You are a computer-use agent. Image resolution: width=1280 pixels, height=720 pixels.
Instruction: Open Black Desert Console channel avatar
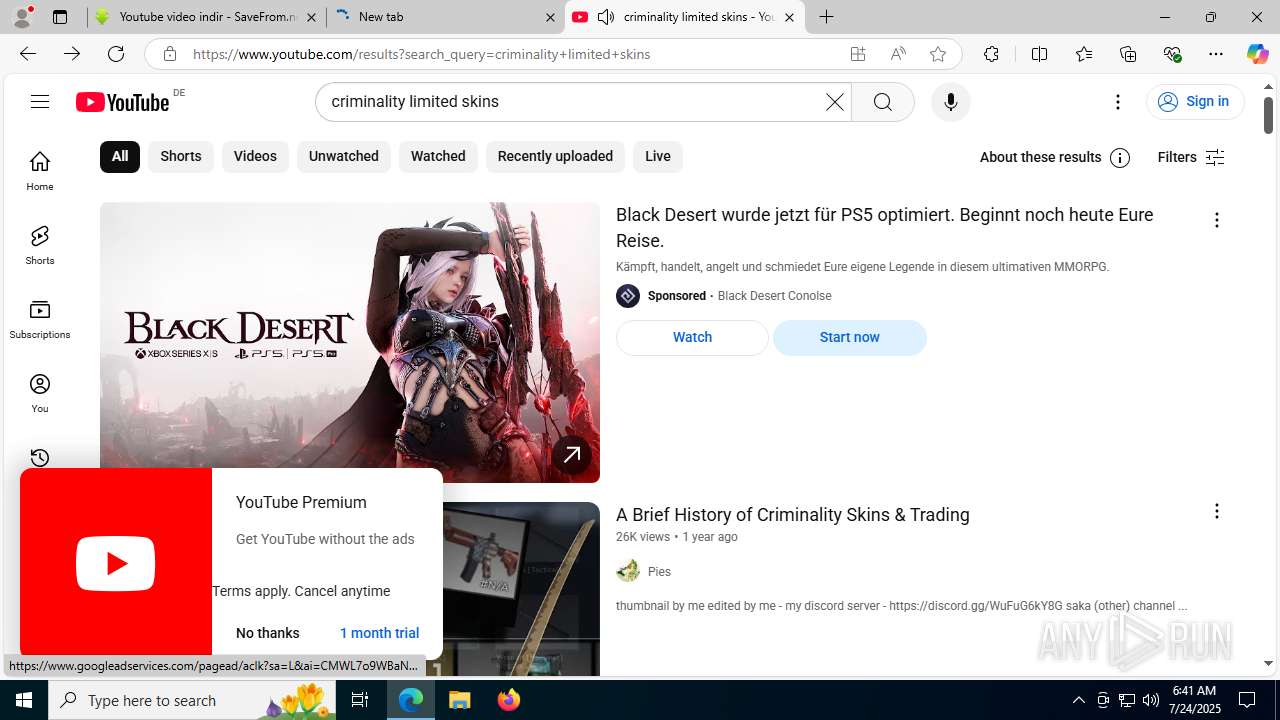(628, 296)
